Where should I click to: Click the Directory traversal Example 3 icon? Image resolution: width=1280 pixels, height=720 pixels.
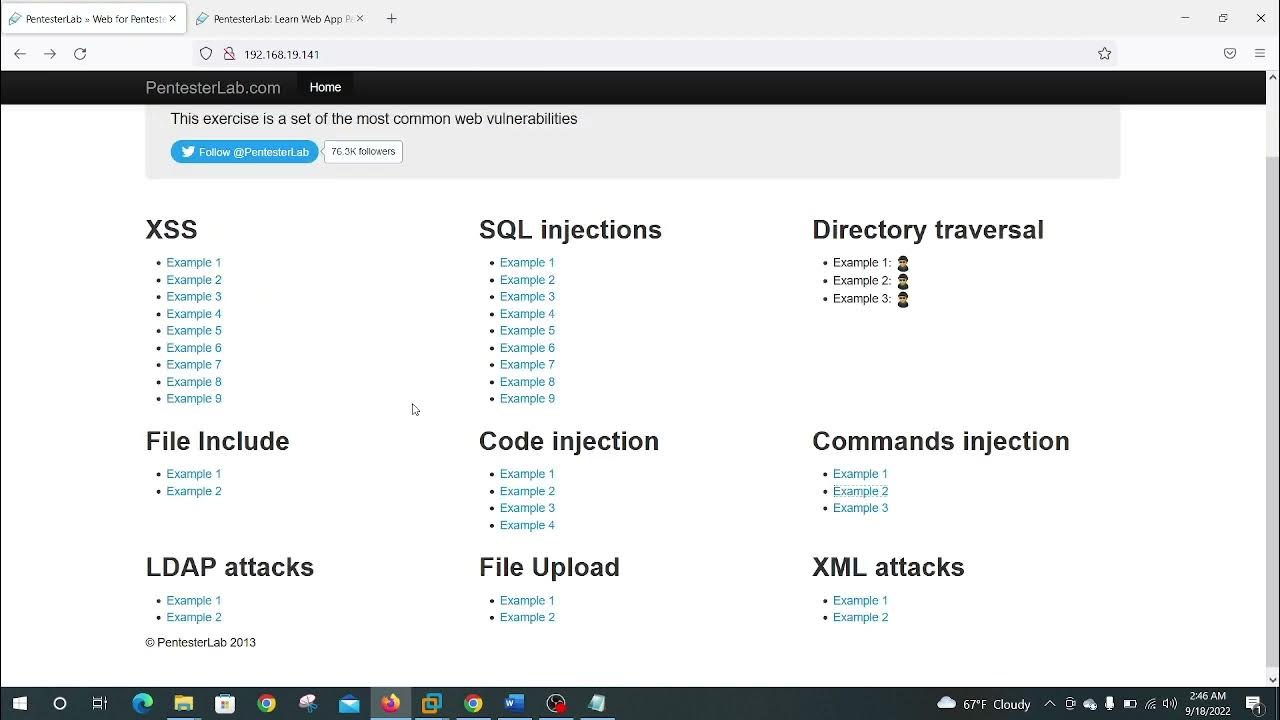pyautogui.click(x=903, y=299)
